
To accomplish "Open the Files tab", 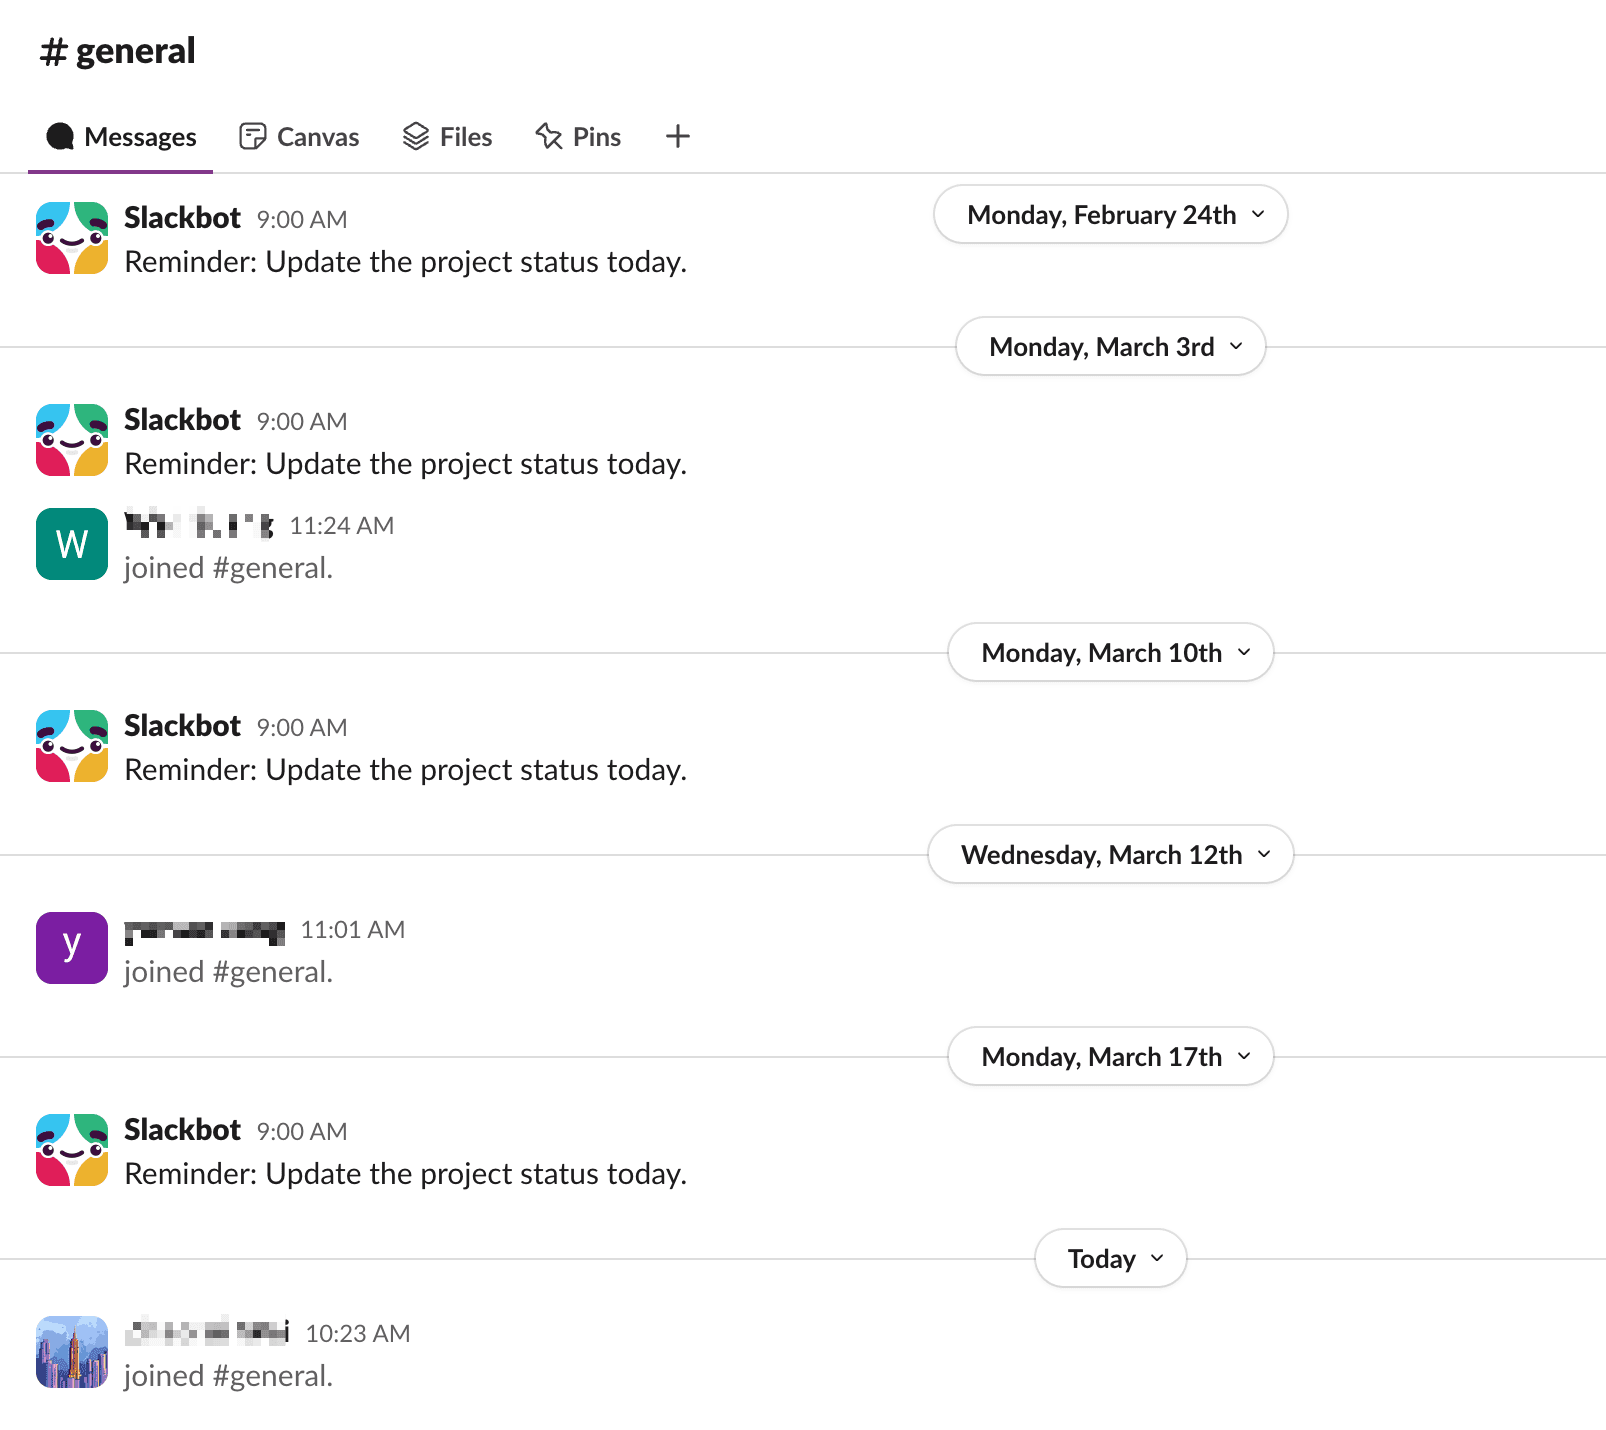I will coord(447,137).
